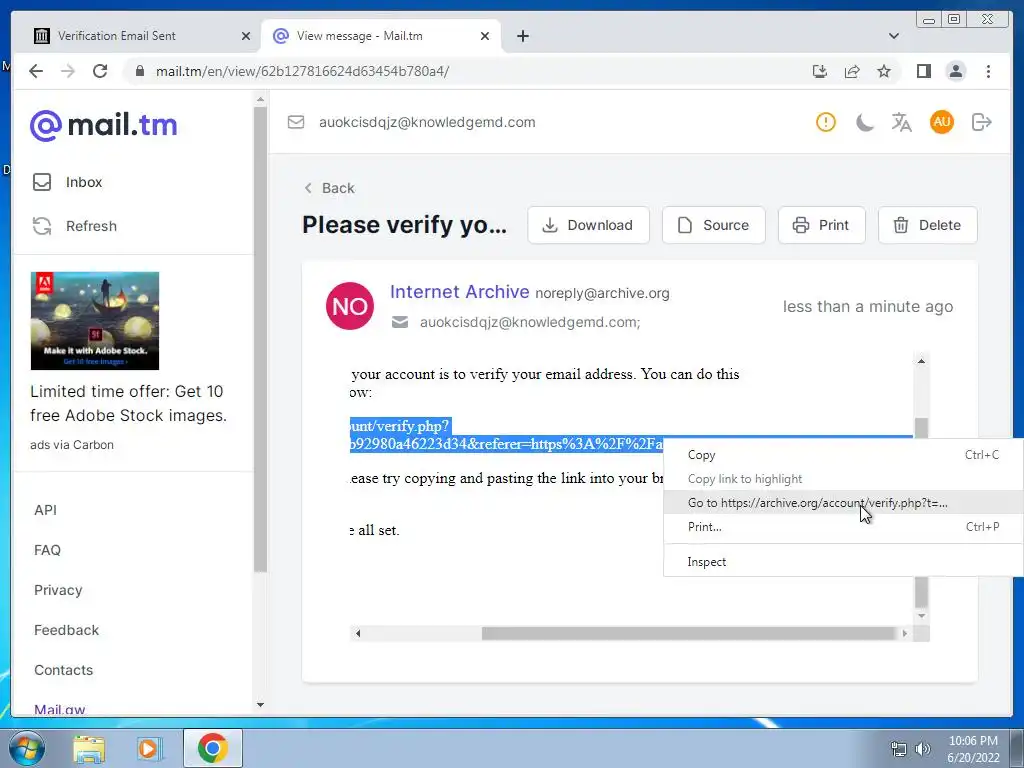
Task: Click the mail.tm logo
Action: [x=104, y=125]
